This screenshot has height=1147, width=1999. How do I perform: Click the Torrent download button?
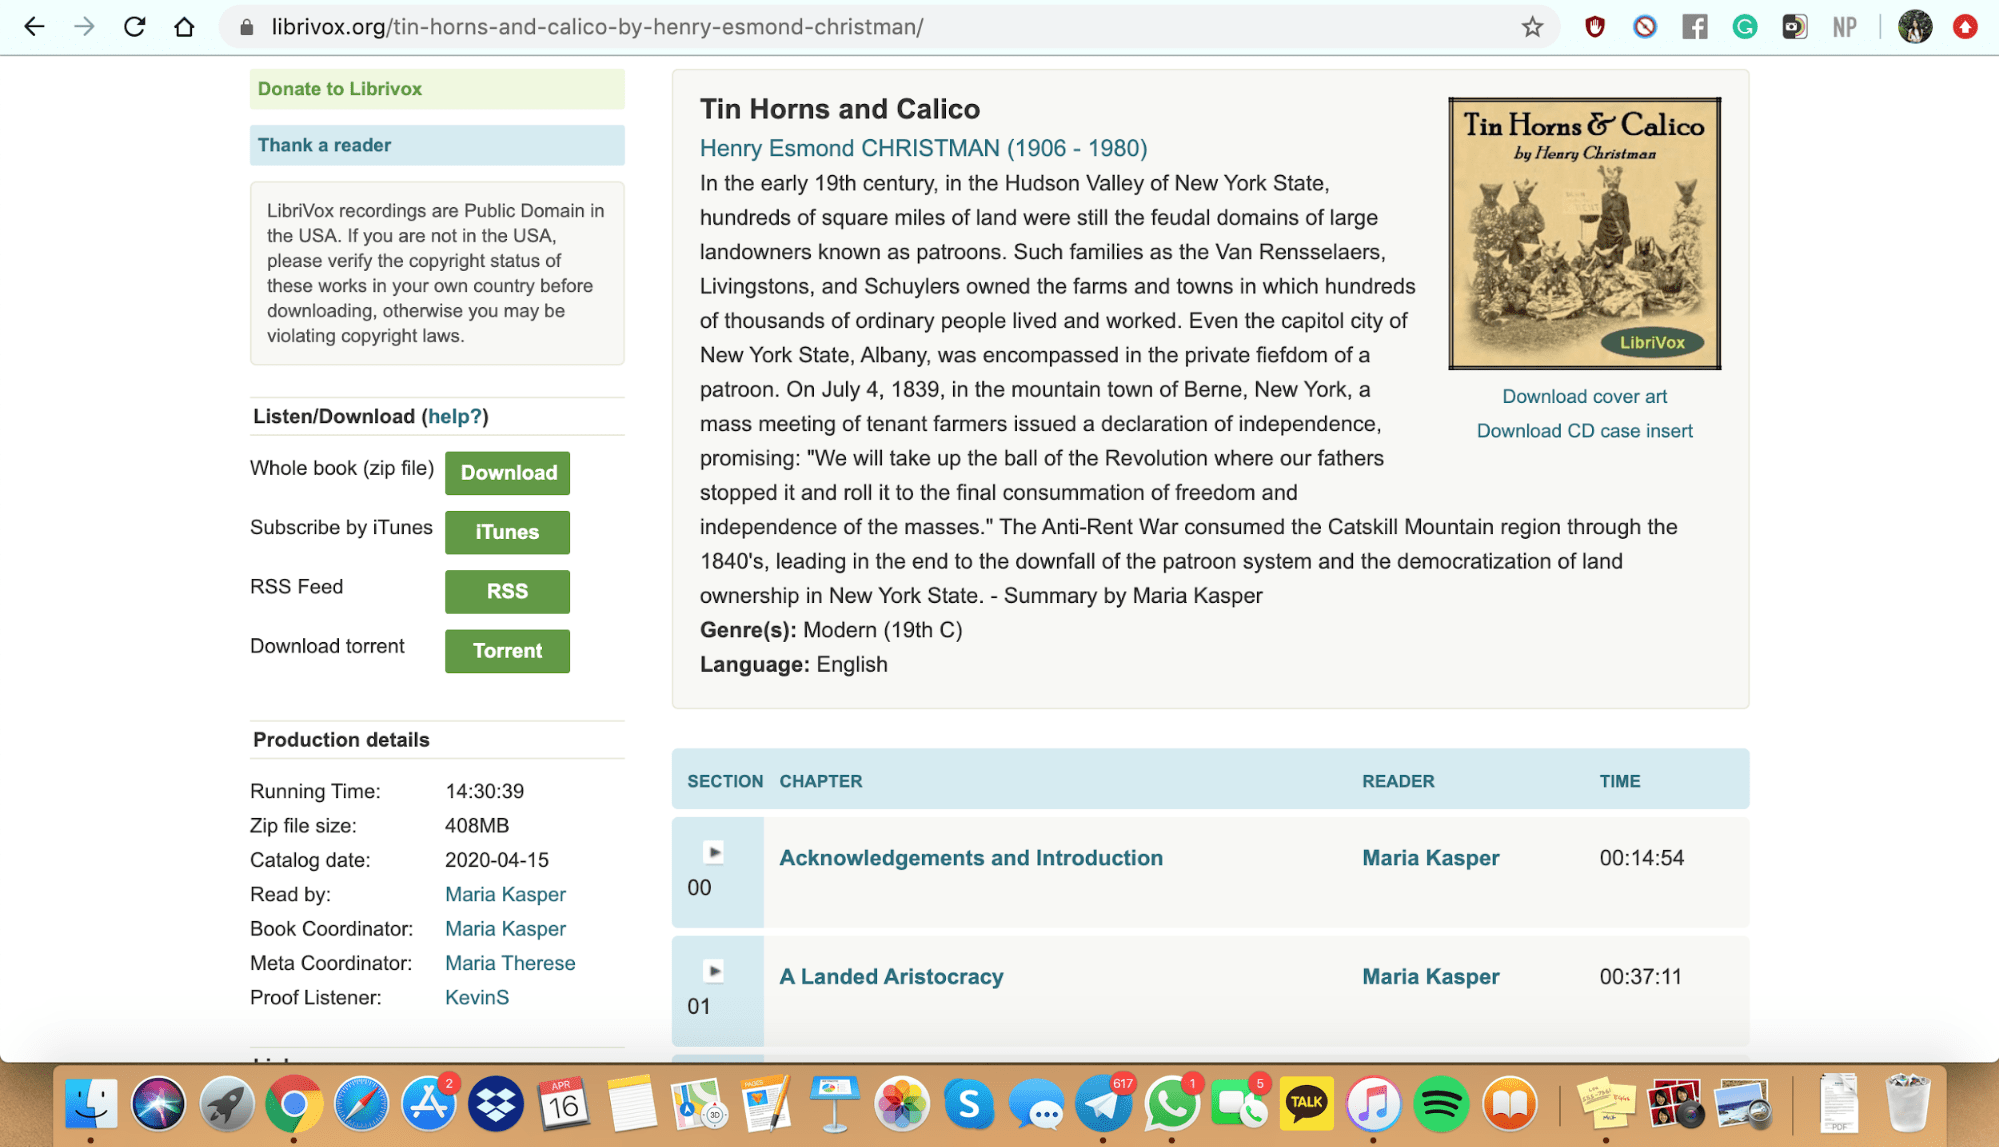click(507, 651)
